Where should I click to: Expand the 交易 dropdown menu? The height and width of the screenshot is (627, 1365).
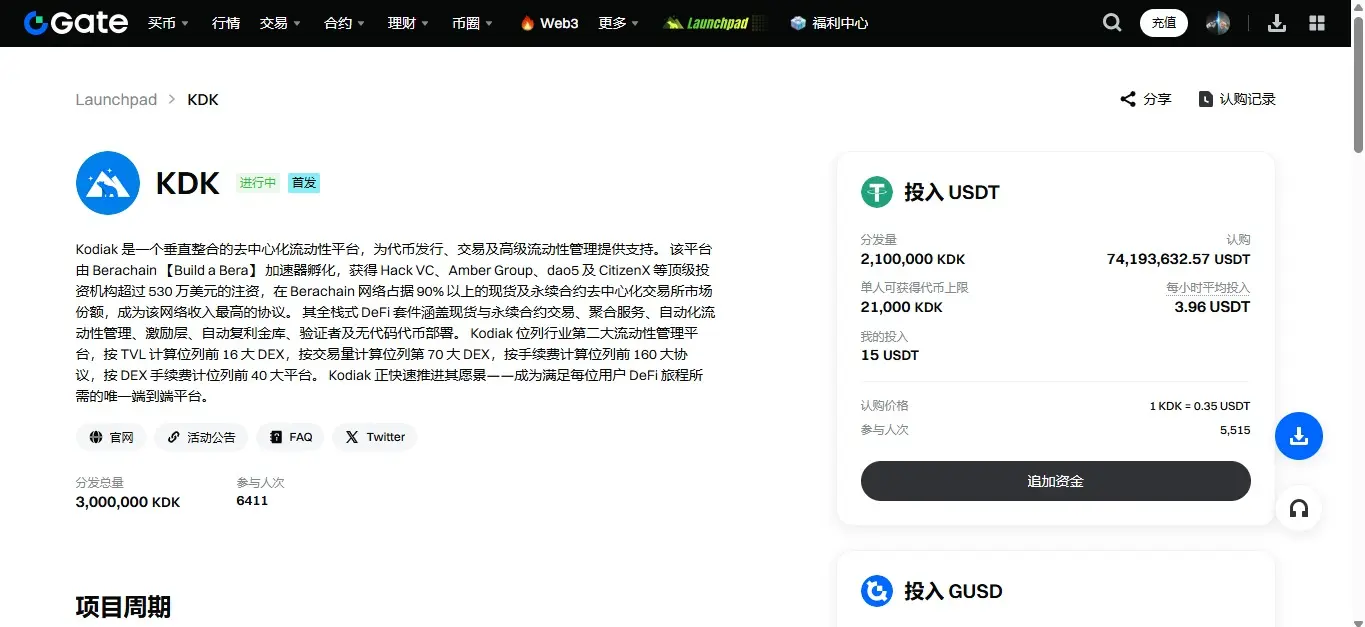[280, 22]
